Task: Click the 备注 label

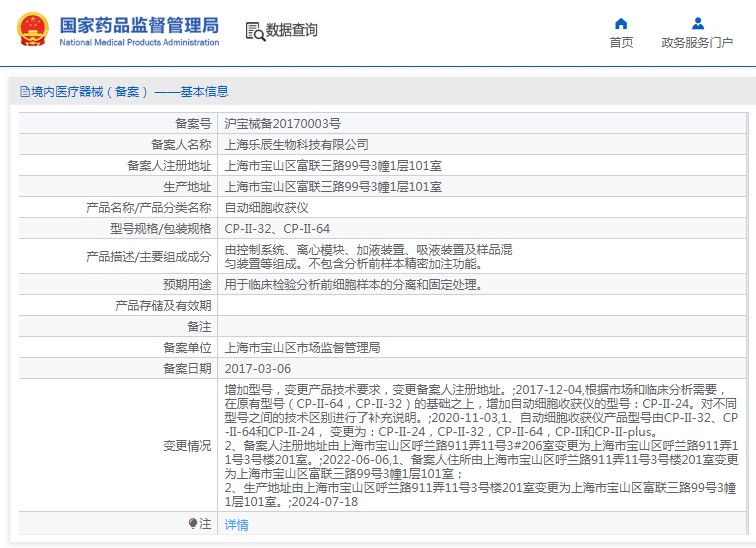Action: click(199, 327)
